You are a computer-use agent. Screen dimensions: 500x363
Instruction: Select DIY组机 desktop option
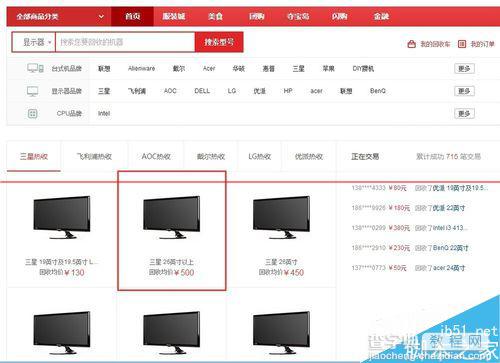(x=363, y=69)
